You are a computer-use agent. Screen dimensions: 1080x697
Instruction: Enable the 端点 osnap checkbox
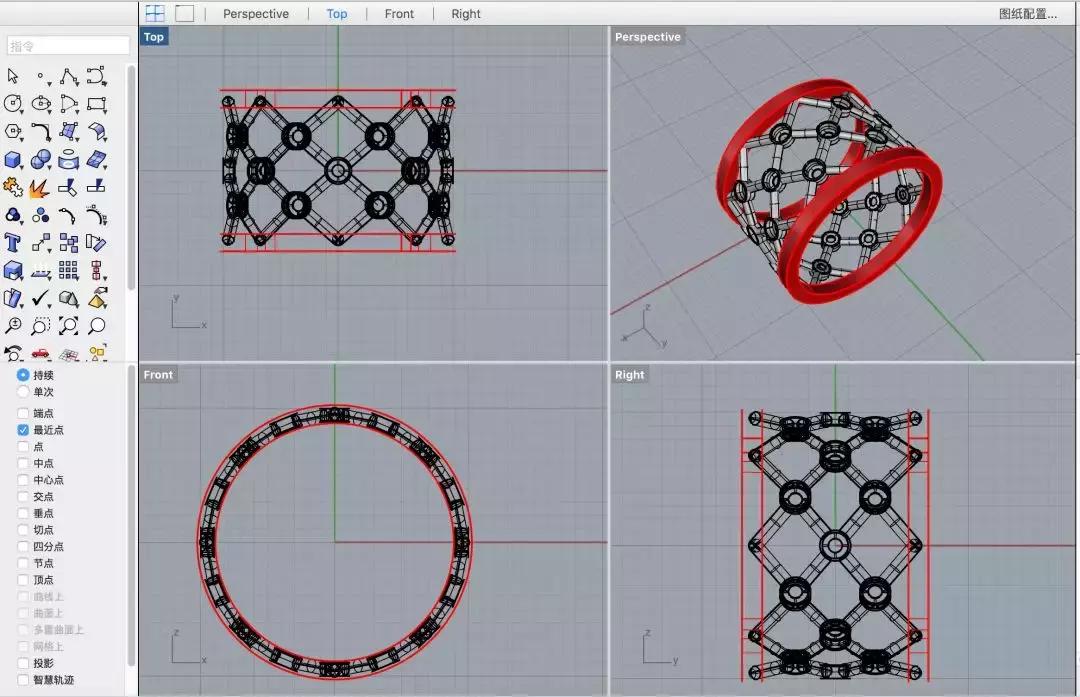23,413
